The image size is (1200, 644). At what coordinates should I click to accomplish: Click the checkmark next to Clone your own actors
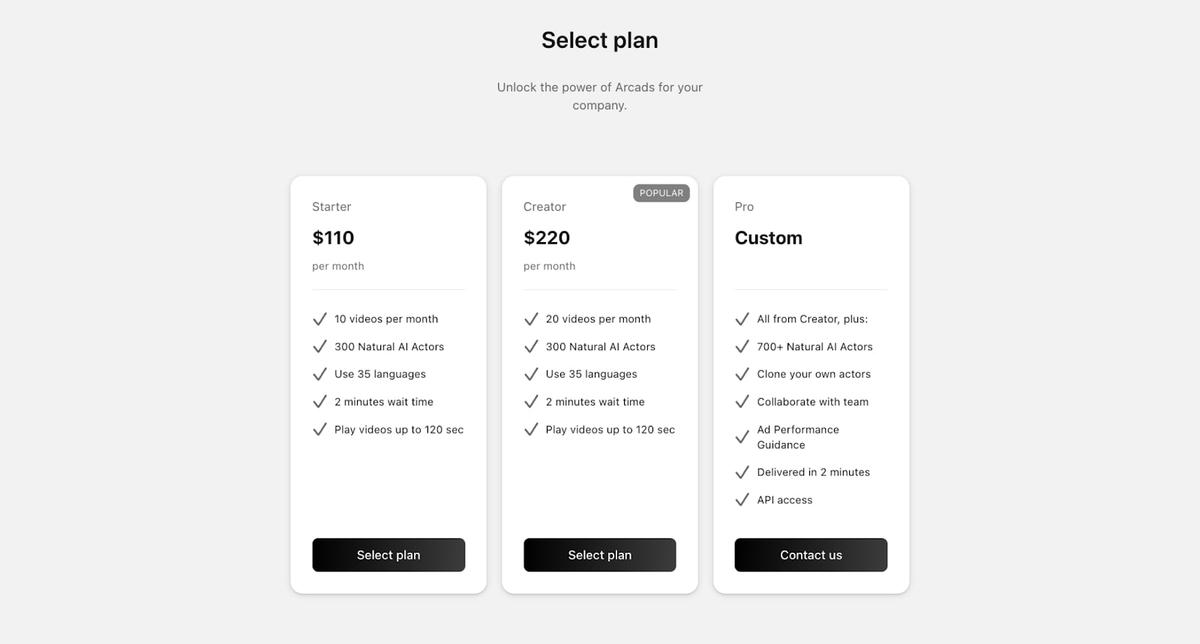[742, 373]
